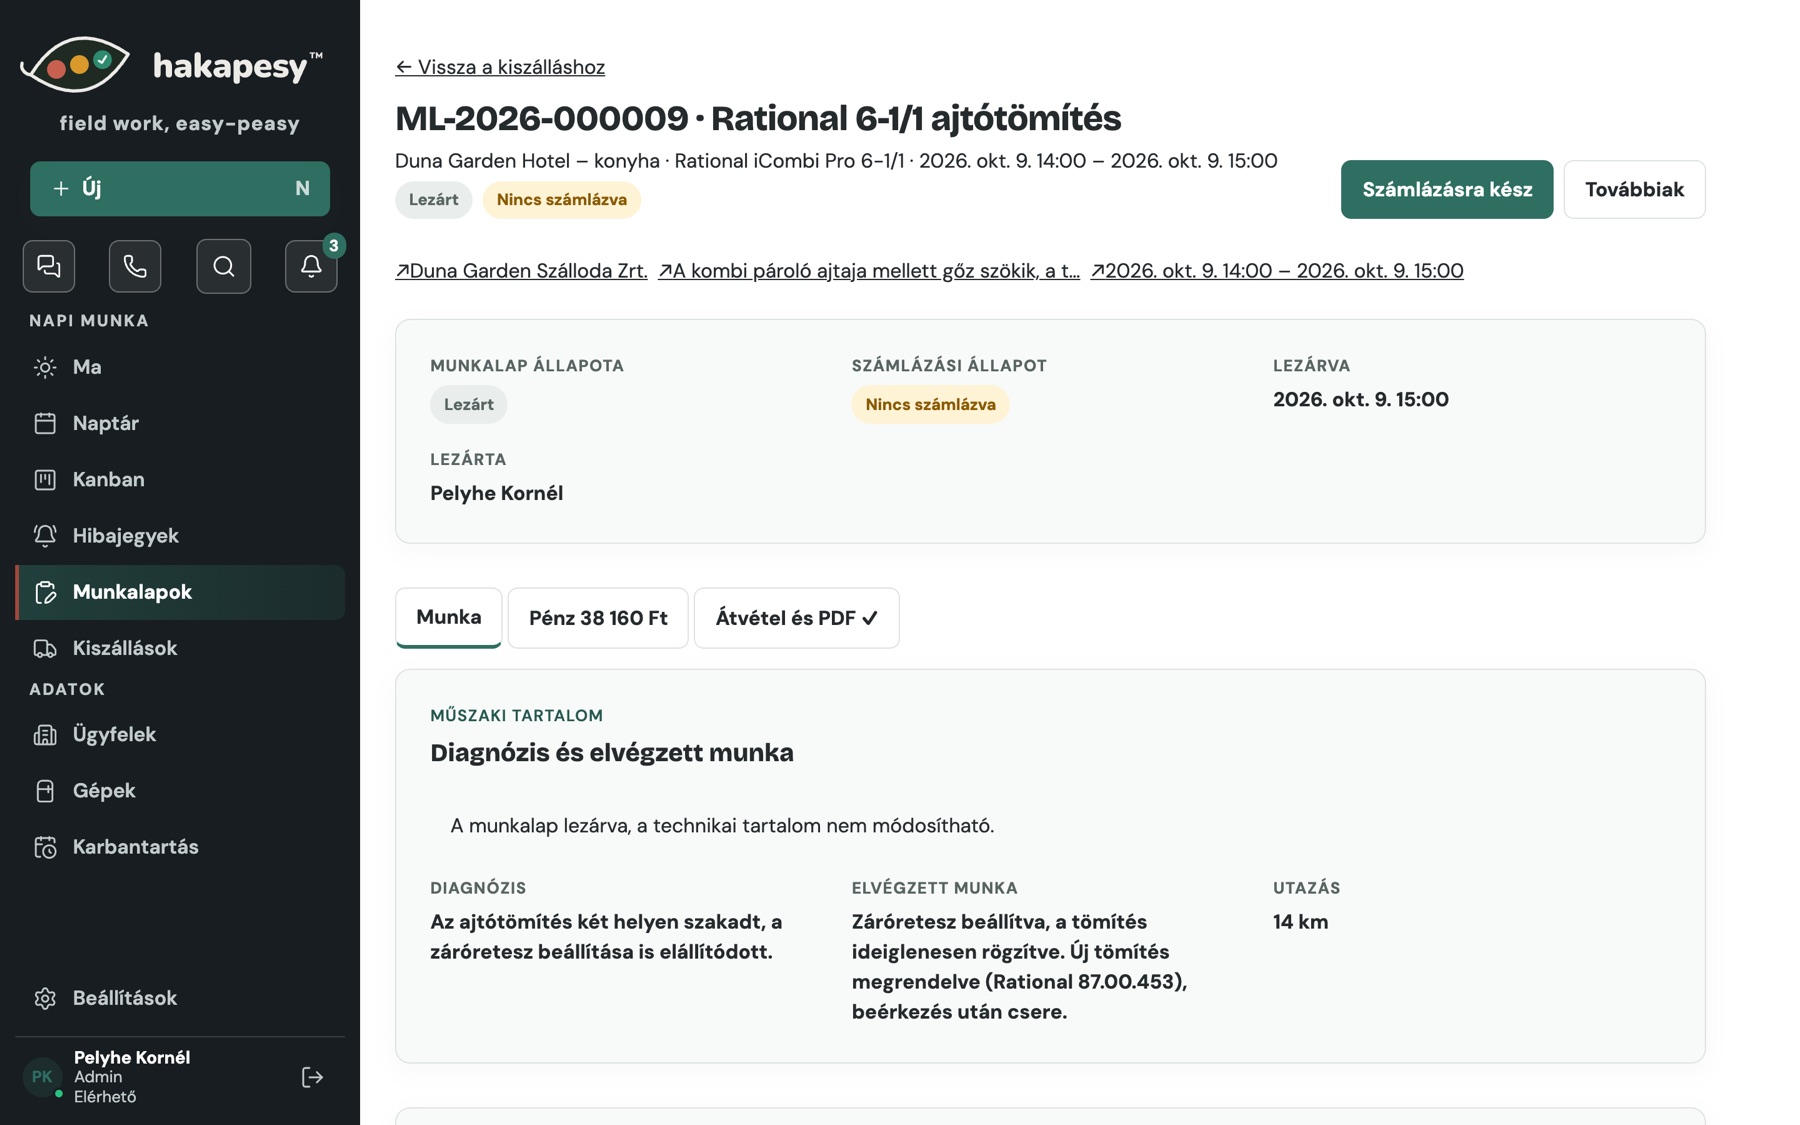Open Duna Garden Szálloda Zrt. link
1800x1125 pixels.
click(x=521, y=271)
